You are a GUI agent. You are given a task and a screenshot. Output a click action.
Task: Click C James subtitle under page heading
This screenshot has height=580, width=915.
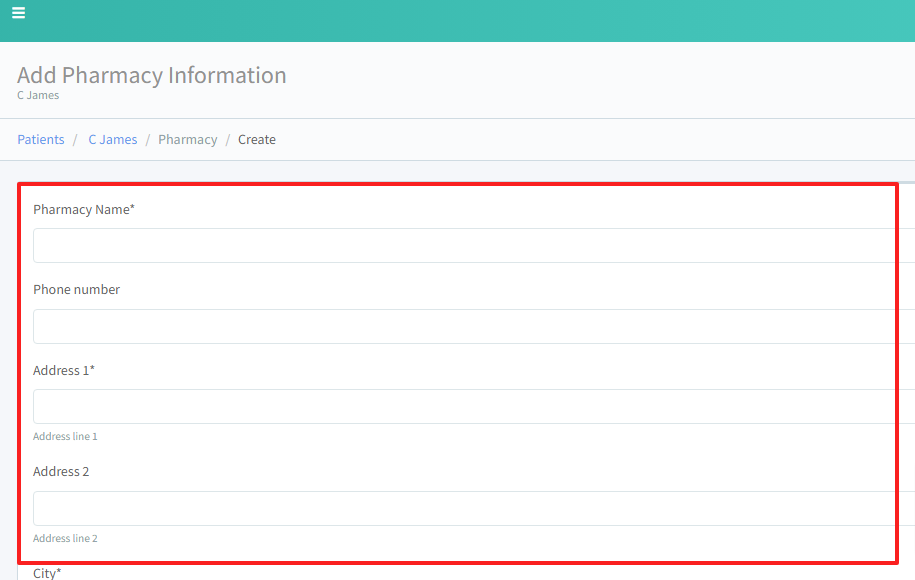point(38,96)
